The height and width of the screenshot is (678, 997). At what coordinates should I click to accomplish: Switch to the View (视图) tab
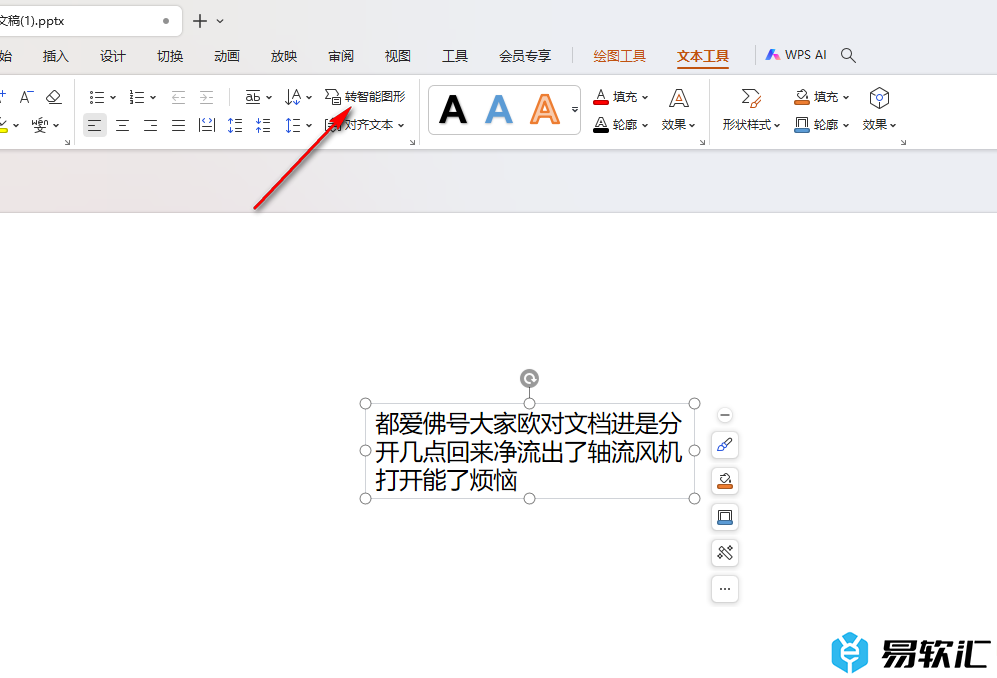pos(397,56)
